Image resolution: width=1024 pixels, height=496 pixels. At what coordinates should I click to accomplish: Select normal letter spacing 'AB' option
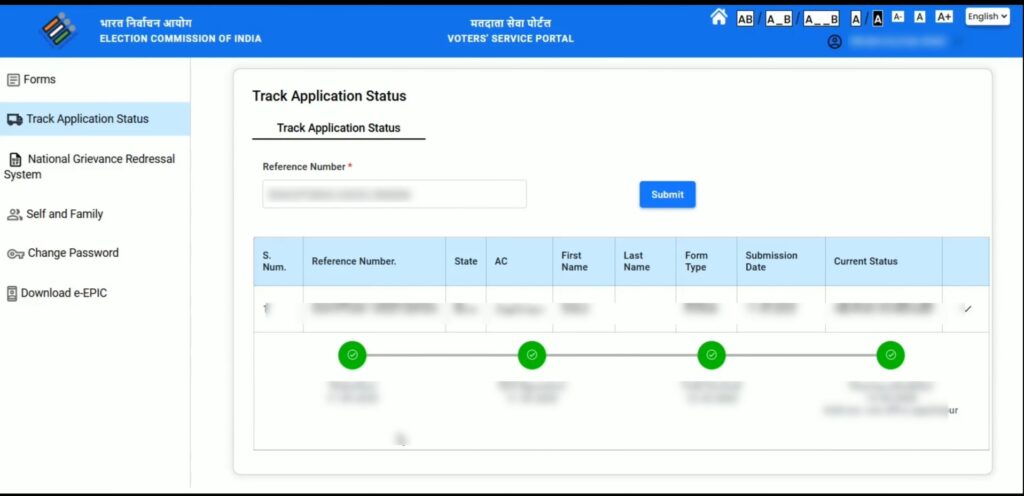coord(745,18)
